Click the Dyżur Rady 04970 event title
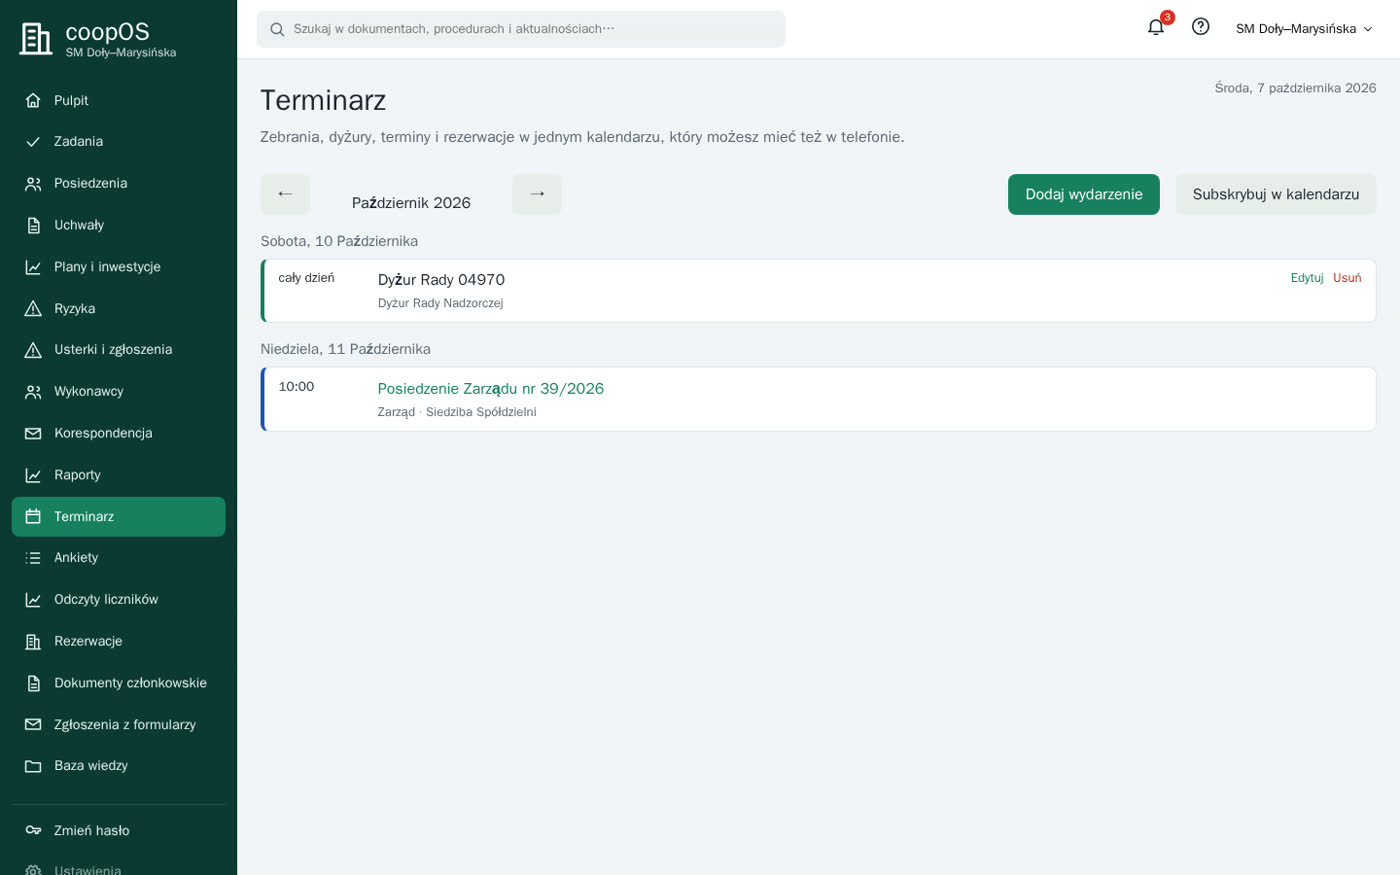Viewport: 1400px width, 875px height. click(441, 280)
